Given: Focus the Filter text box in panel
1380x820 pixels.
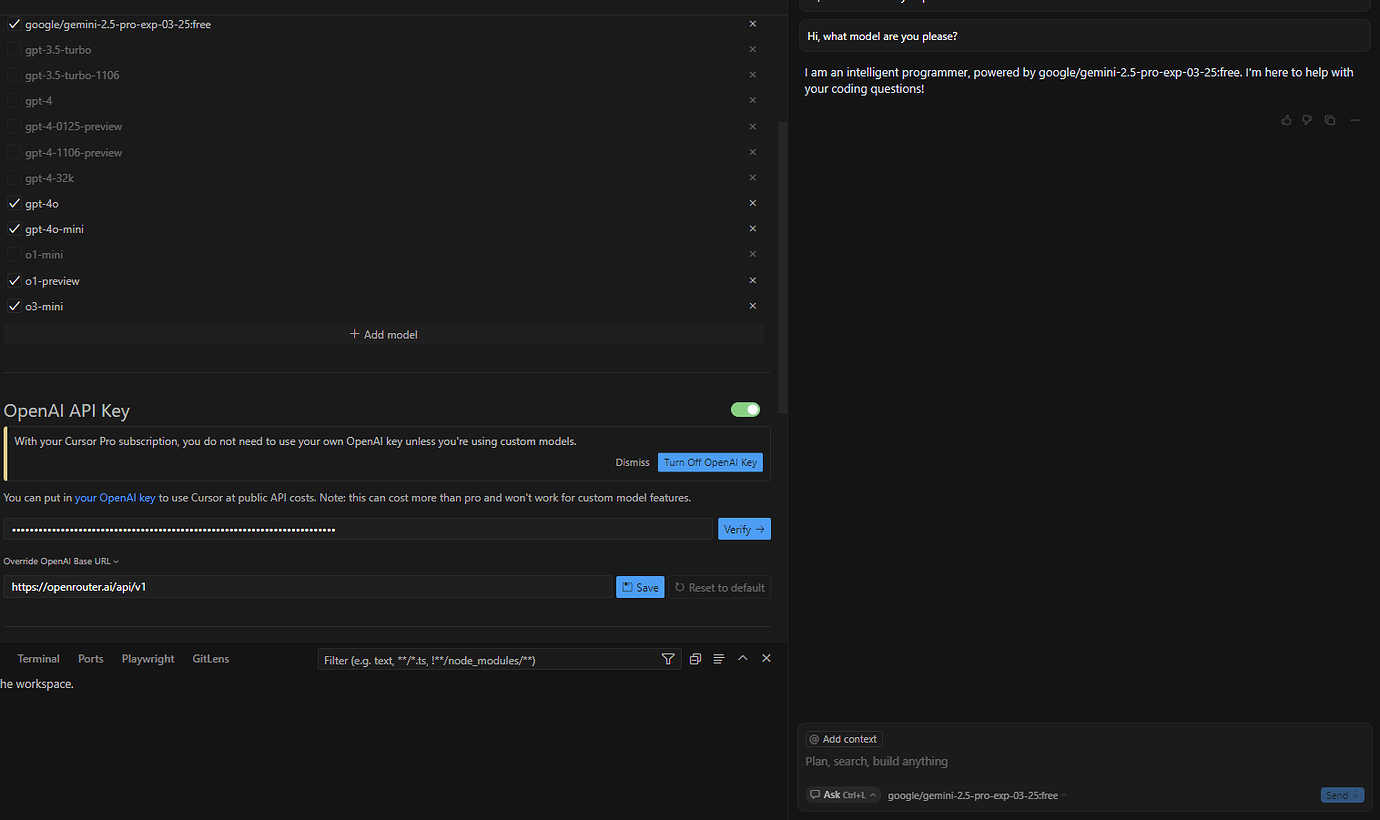Looking at the screenshot, I should 488,660.
